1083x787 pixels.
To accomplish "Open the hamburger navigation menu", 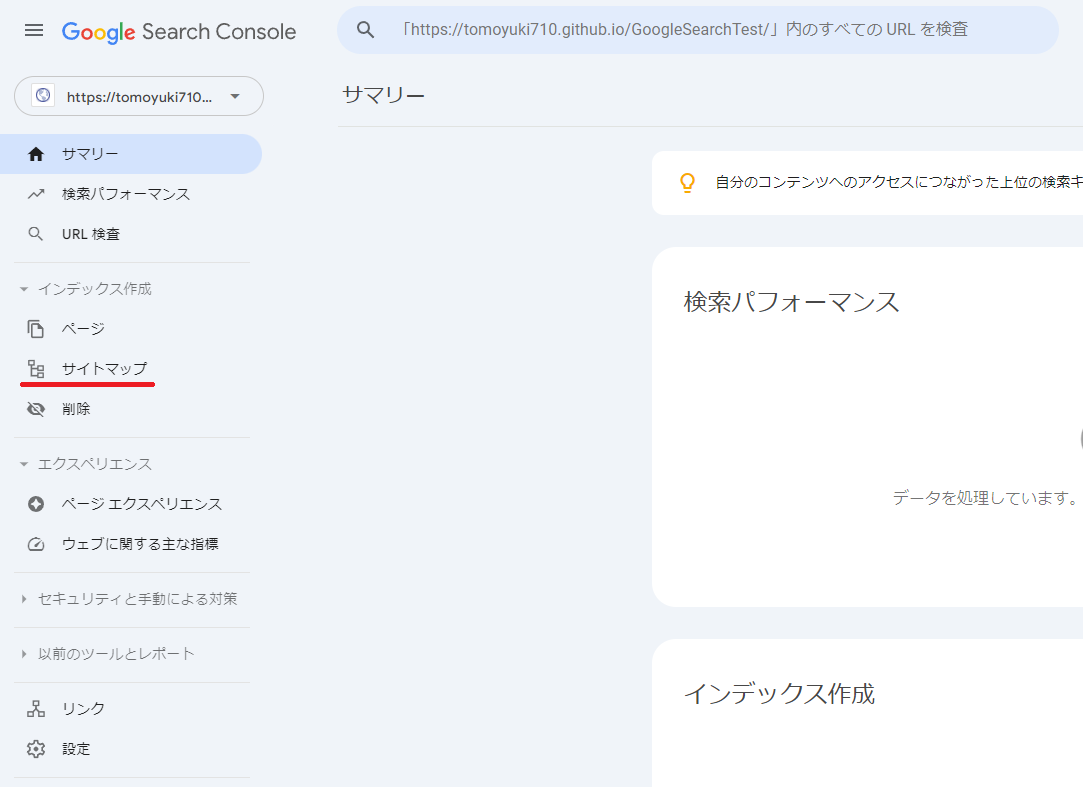I will point(33,29).
